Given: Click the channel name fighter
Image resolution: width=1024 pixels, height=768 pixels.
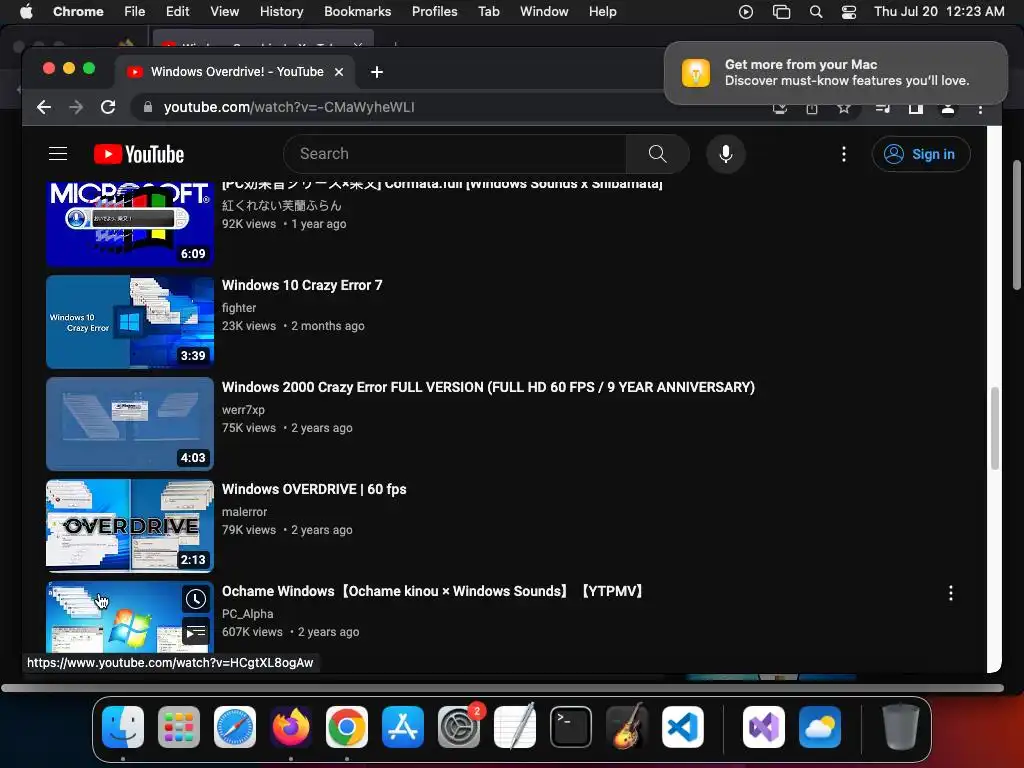Looking at the screenshot, I should [239, 308].
